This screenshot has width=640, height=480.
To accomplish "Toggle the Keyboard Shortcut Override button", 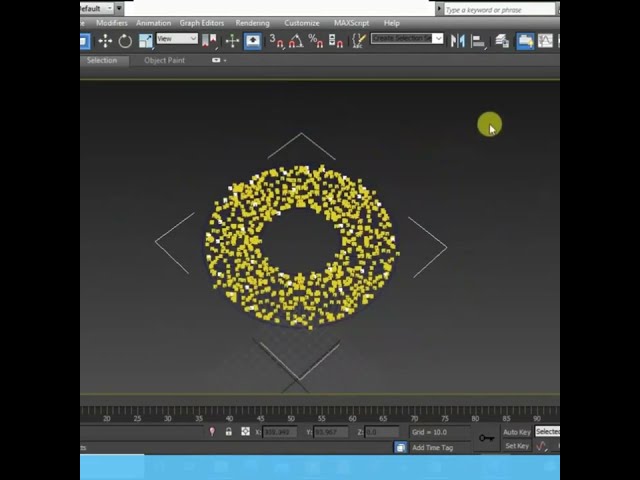I will 252,41.
